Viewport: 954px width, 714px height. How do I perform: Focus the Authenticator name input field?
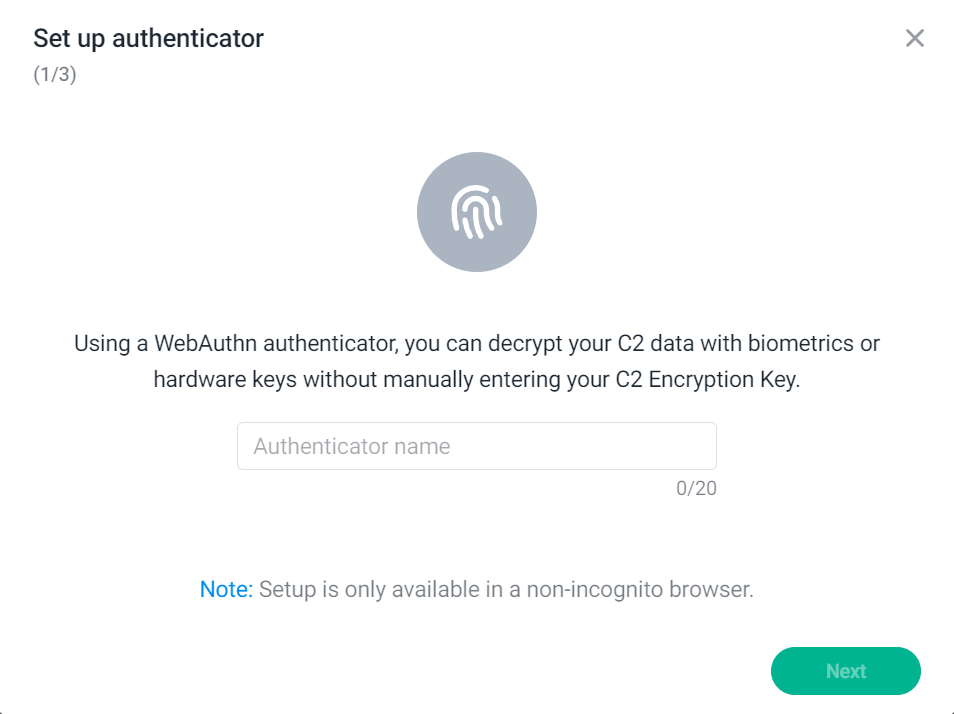(476, 446)
